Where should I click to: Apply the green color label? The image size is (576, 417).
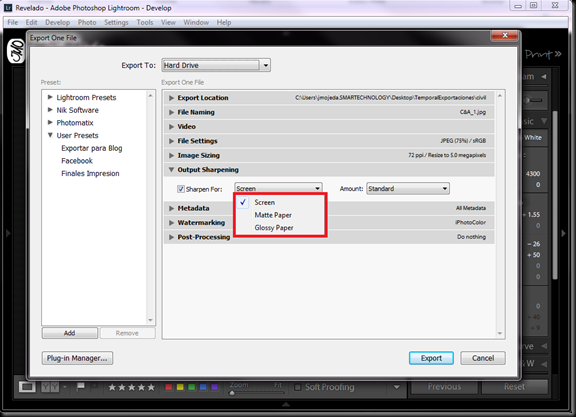(192, 387)
